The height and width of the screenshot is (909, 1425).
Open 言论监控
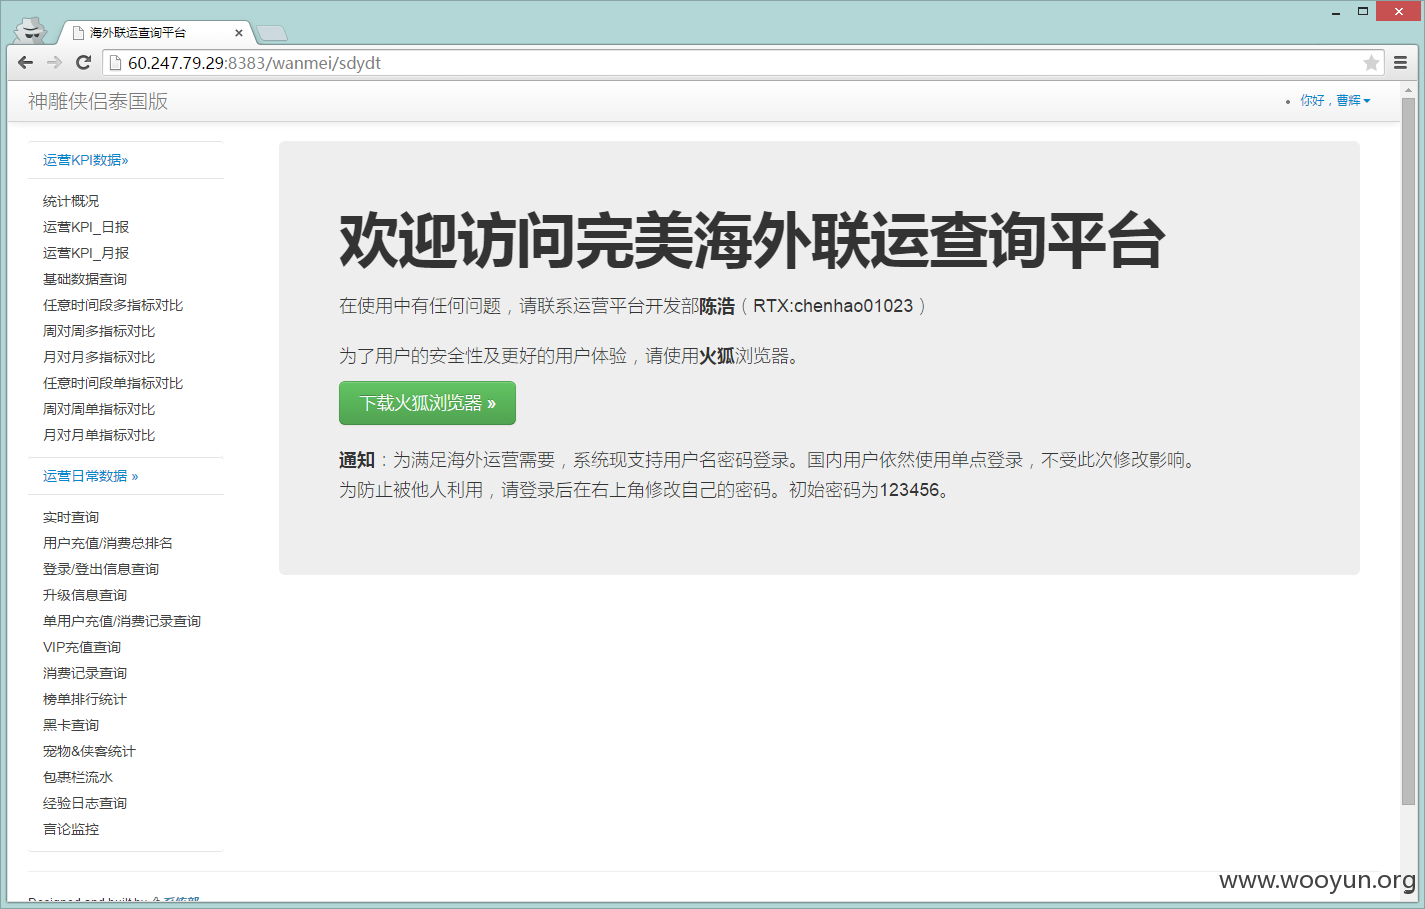71,829
